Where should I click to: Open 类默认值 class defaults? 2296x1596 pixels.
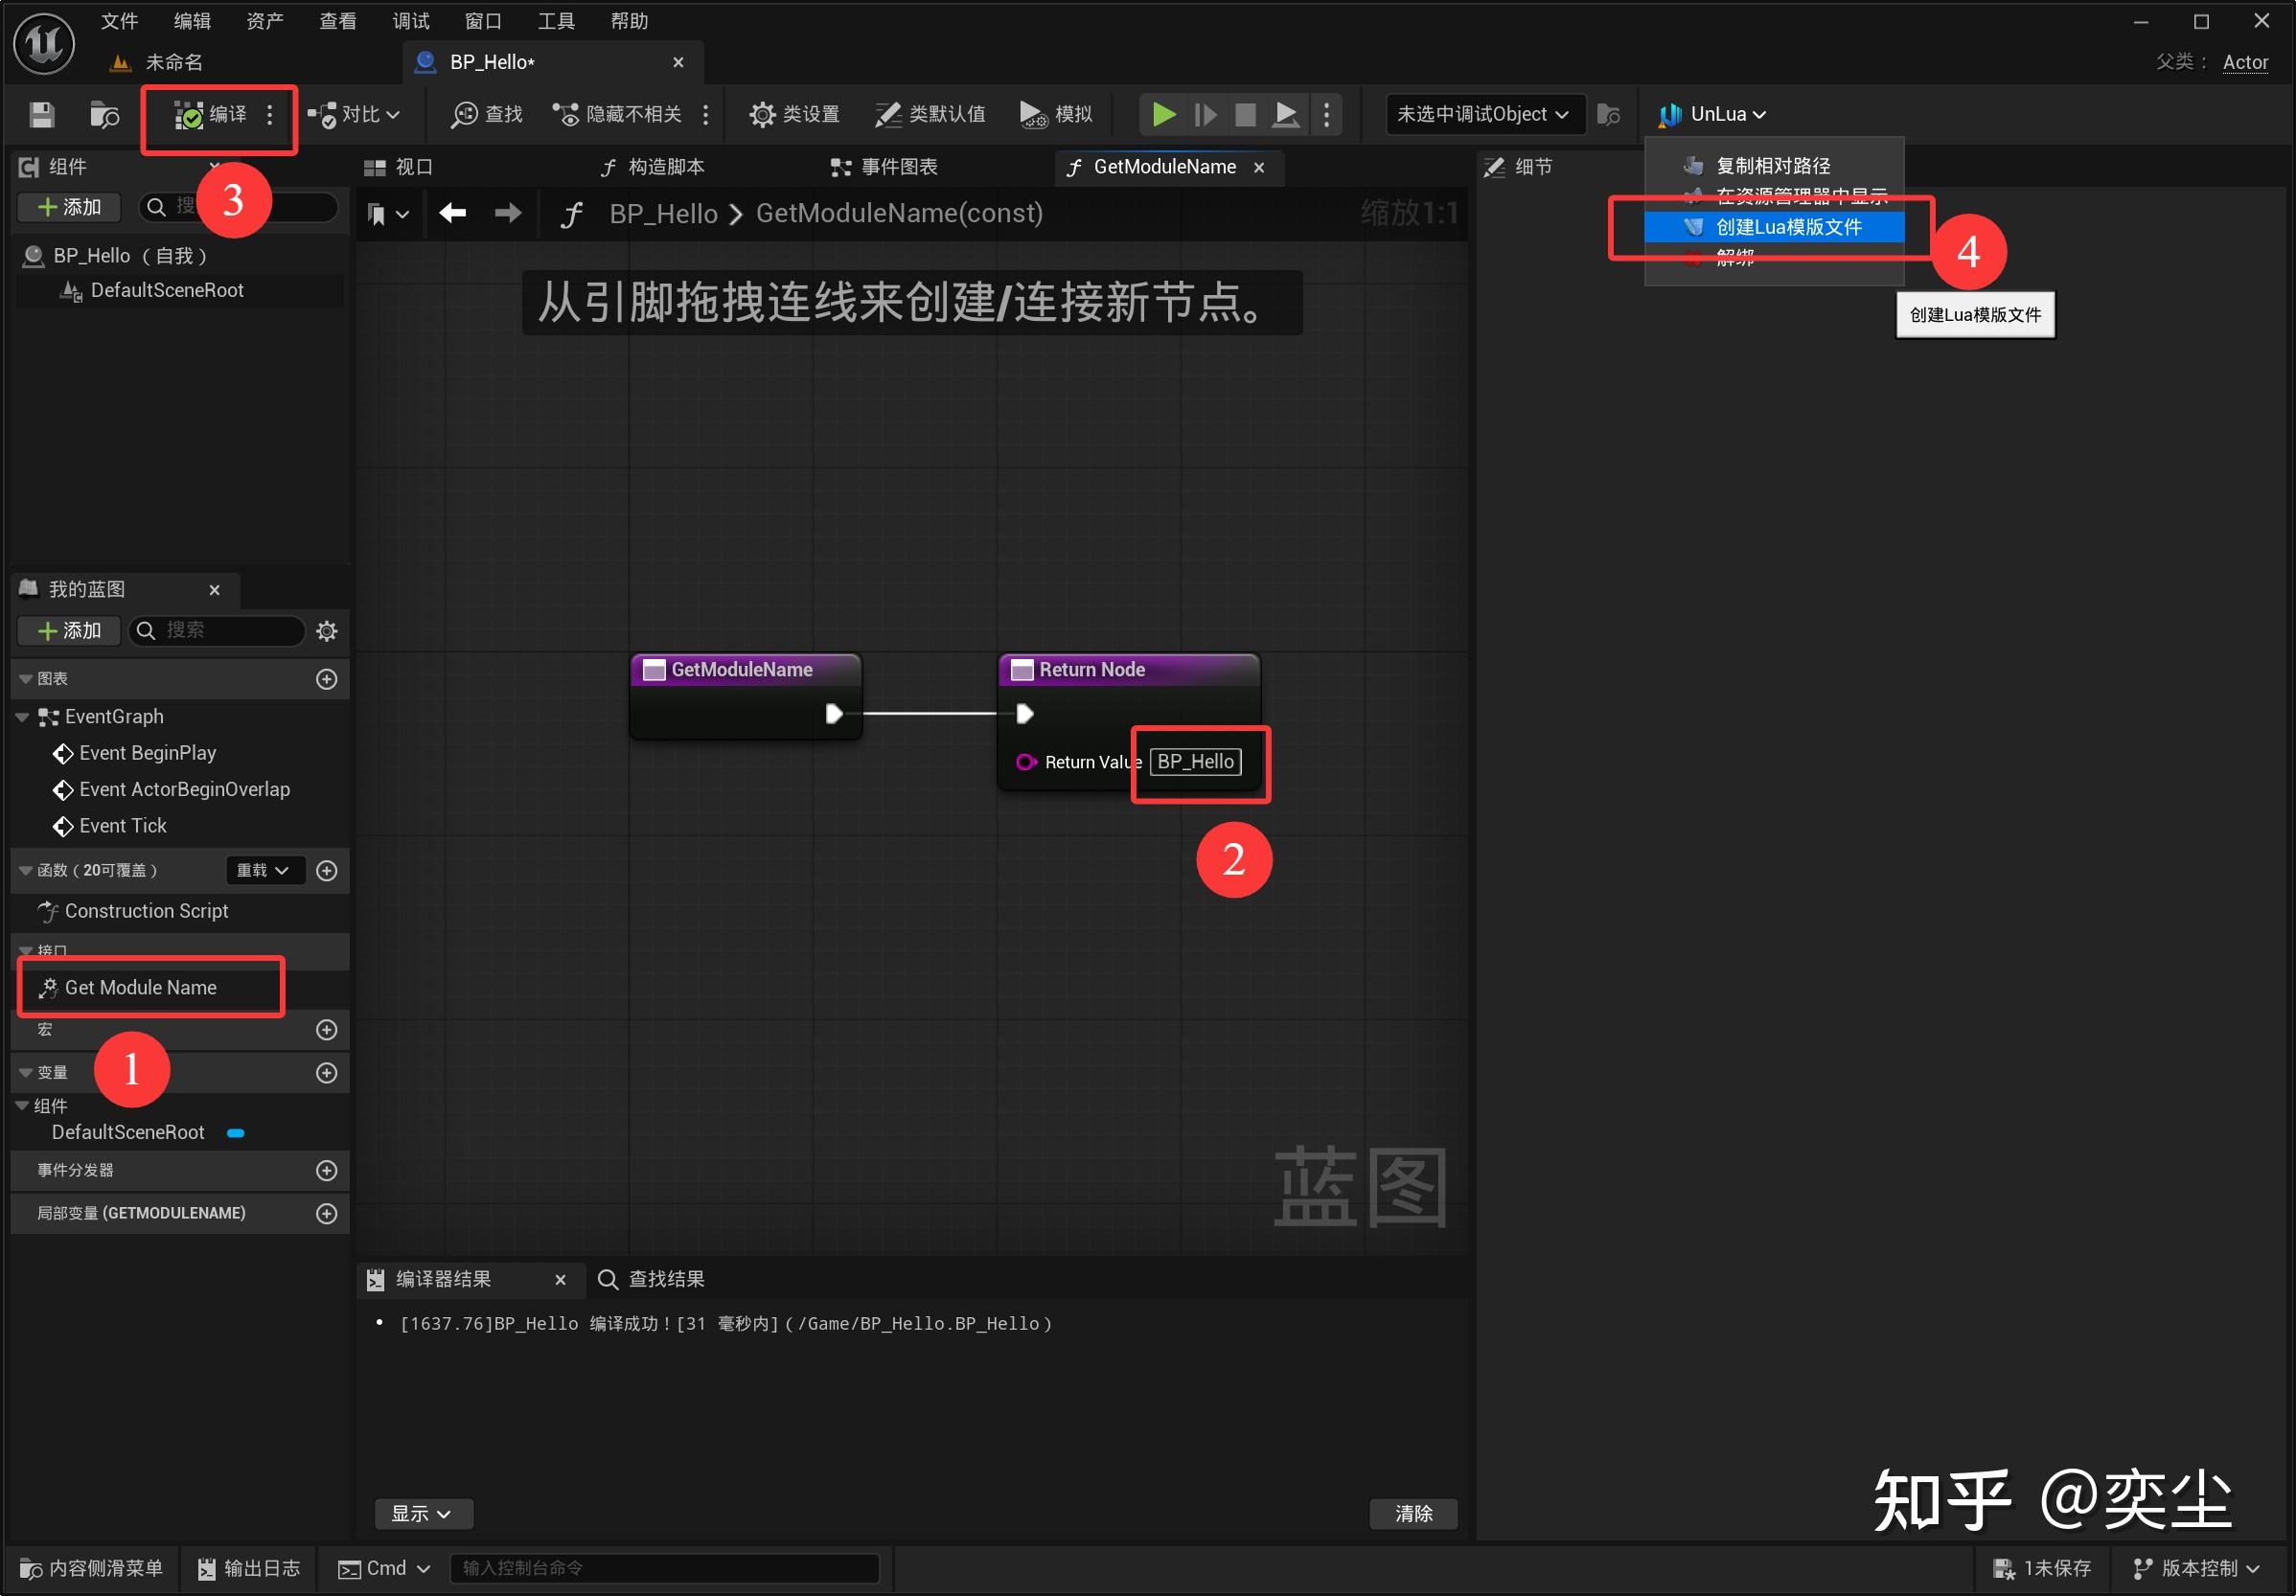(x=930, y=115)
